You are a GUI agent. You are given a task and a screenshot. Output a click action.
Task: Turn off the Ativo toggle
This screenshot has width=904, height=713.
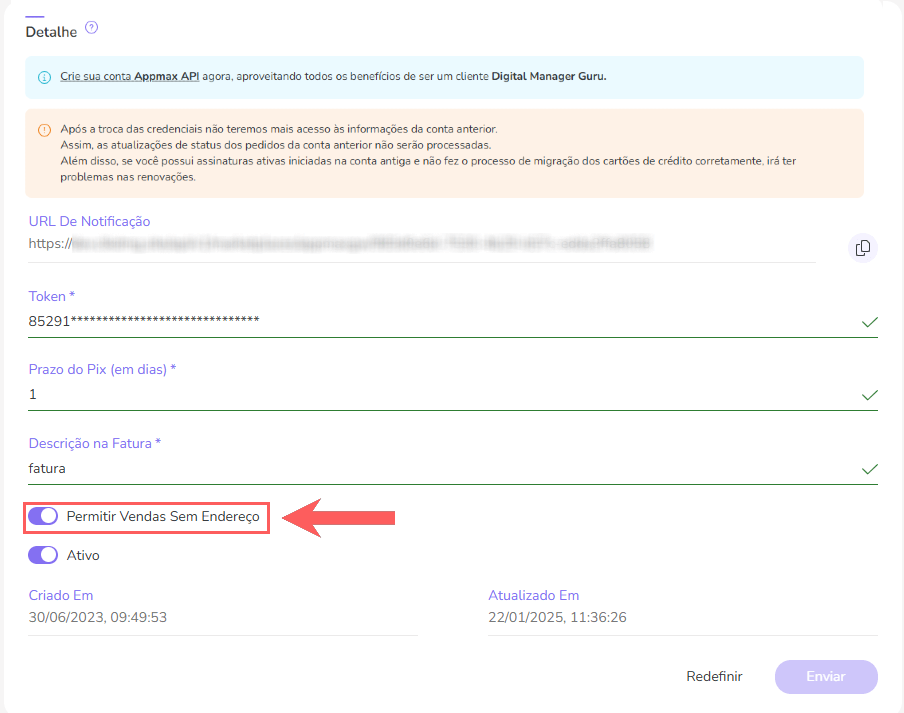[41, 554]
